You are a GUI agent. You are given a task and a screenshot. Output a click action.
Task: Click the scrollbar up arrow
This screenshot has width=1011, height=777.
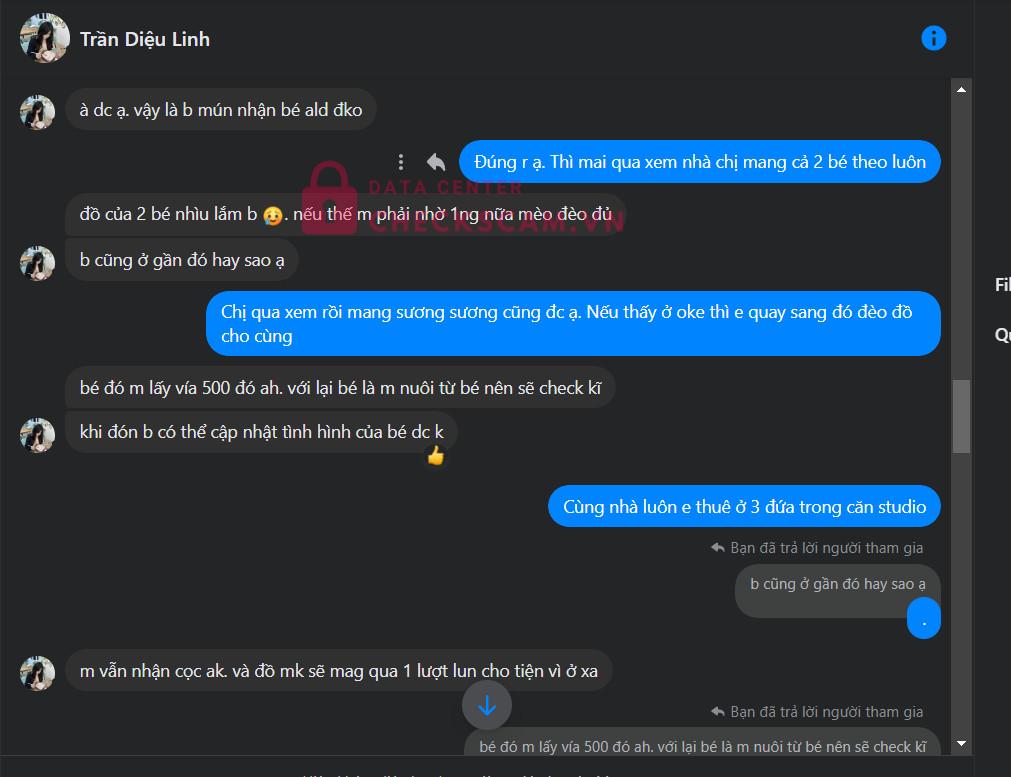pos(961,90)
